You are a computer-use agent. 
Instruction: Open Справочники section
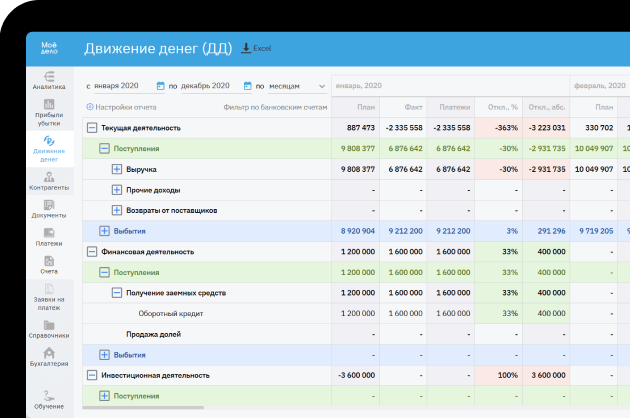tap(49, 330)
